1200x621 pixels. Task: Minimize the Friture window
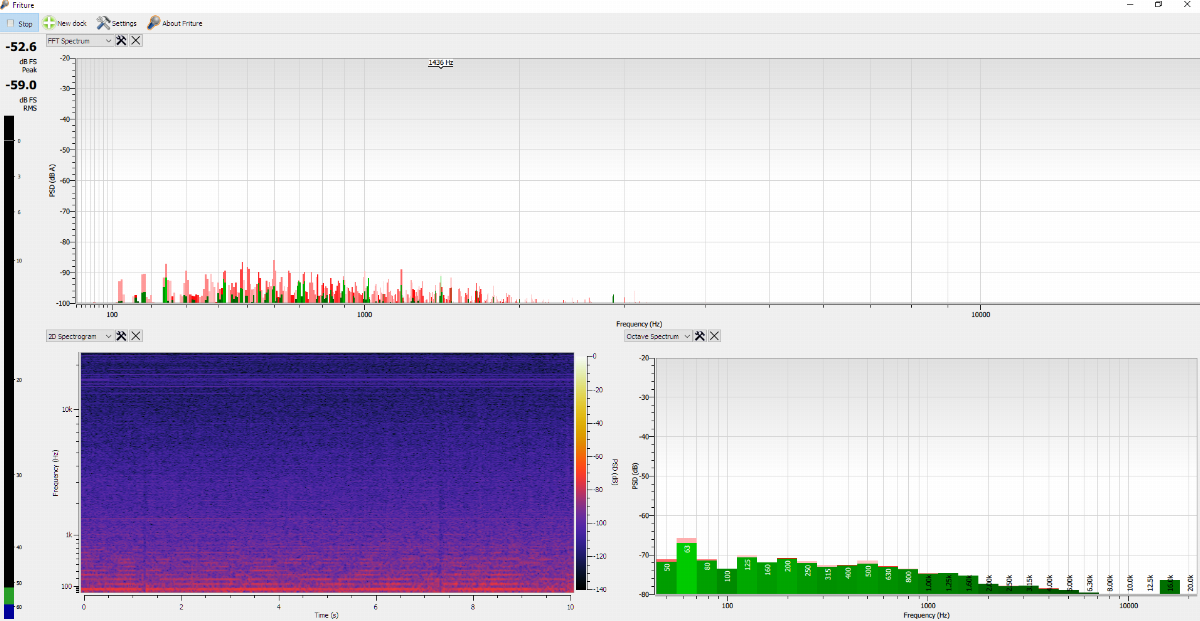[x=1128, y=5]
